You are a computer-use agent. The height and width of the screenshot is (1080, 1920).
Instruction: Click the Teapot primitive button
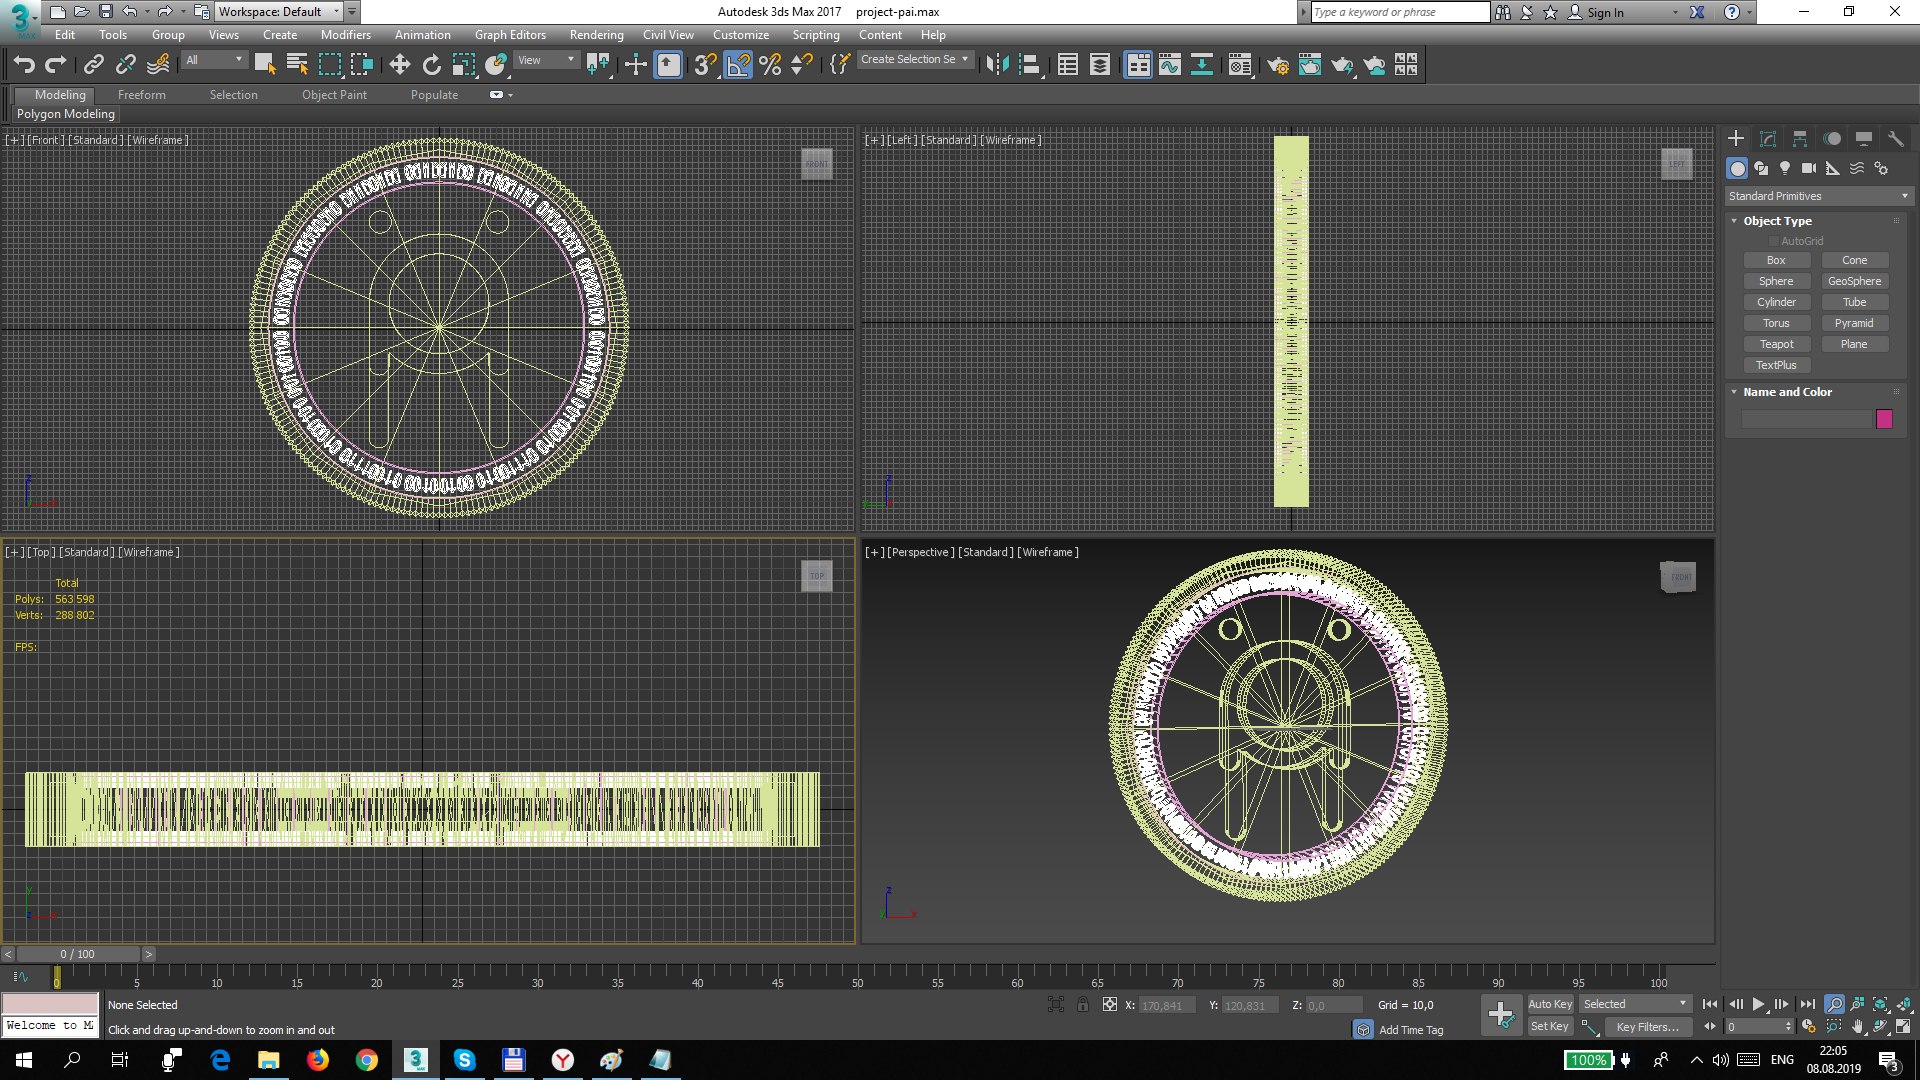point(1776,344)
